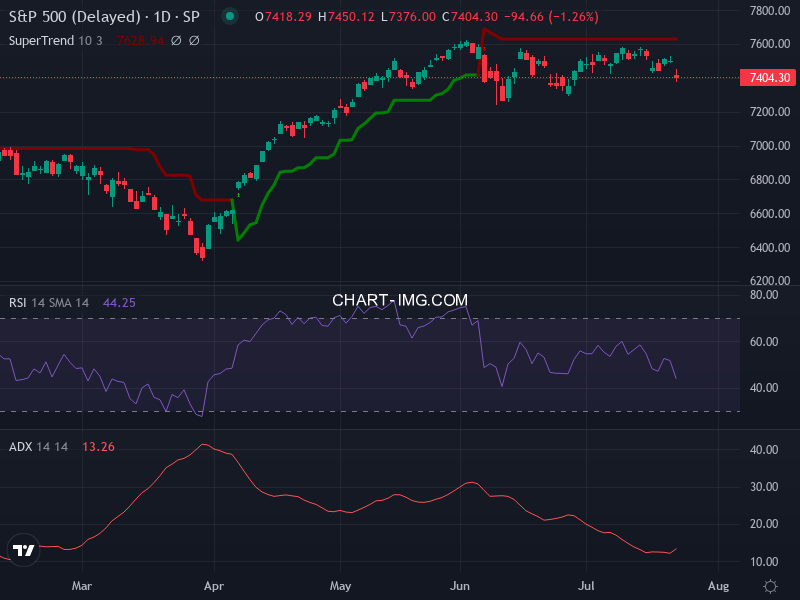800x600 pixels.
Task: Click the May label on time axis
Action: pyautogui.click(x=340, y=586)
